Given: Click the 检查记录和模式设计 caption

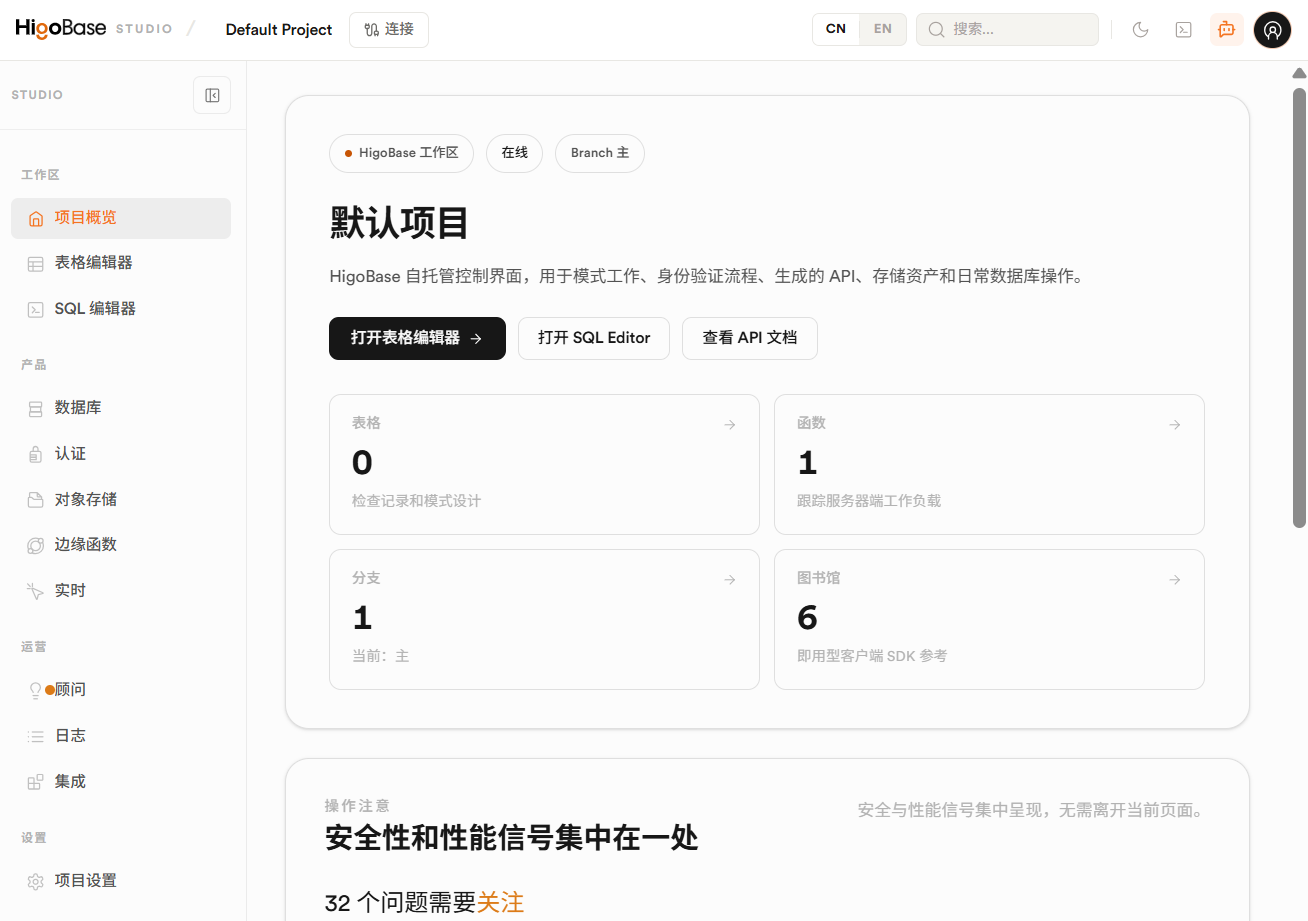Looking at the screenshot, I should point(416,501).
